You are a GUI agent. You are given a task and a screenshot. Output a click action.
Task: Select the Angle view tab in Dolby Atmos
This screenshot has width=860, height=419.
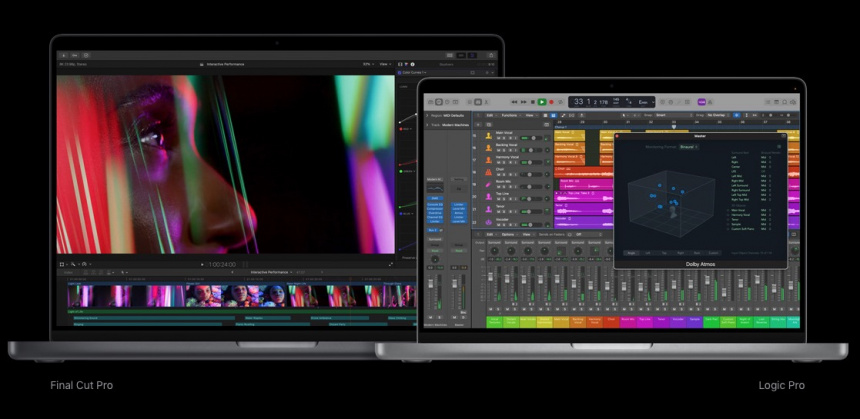point(631,253)
